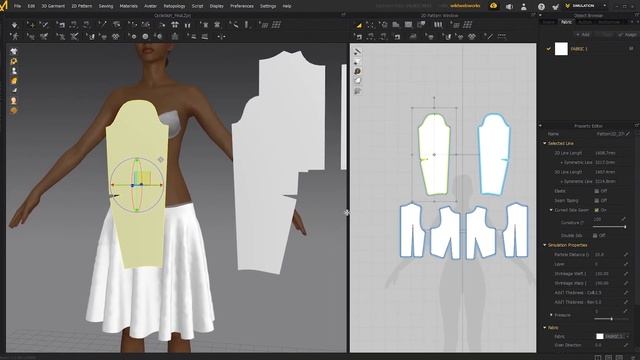The image size is (640, 360).
Task: Select the pause icon in 3D toolbar
Action: pyautogui.click(x=187, y=25)
